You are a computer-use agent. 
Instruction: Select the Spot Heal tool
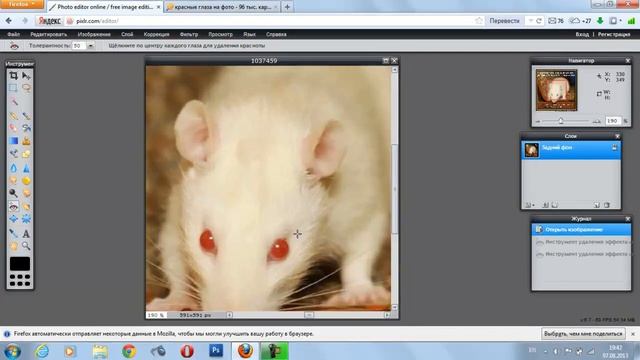tap(26, 207)
